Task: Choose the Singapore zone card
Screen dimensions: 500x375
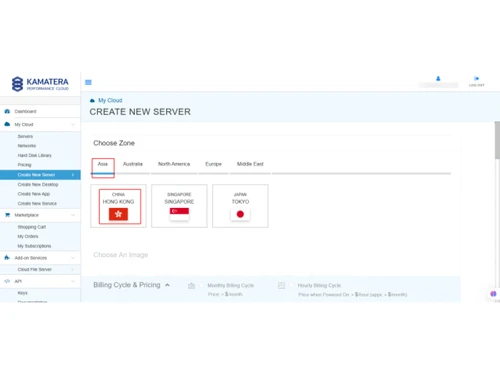Action: (x=179, y=206)
